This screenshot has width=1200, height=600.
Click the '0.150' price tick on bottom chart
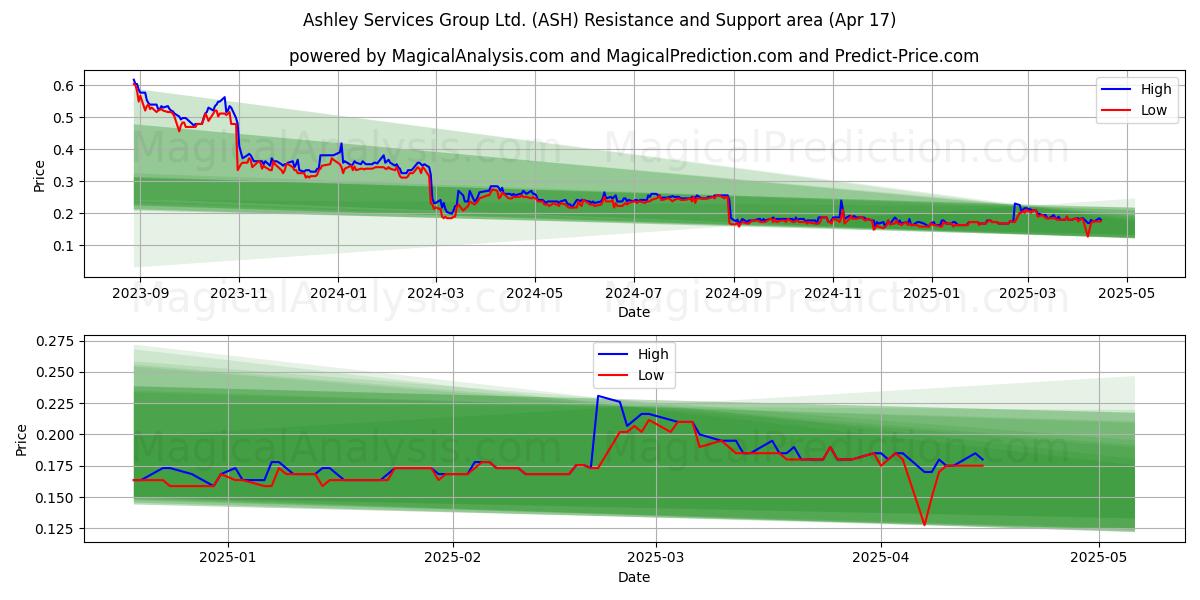click(x=55, y=498)
